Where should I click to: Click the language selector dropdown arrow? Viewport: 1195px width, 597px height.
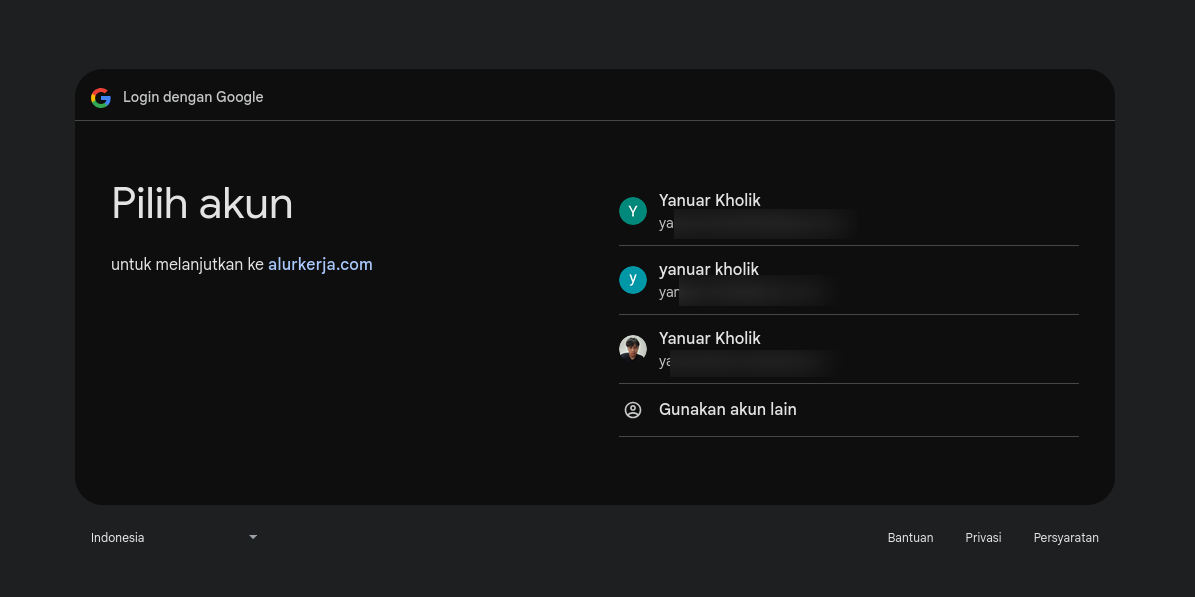[x=253, y=537]
